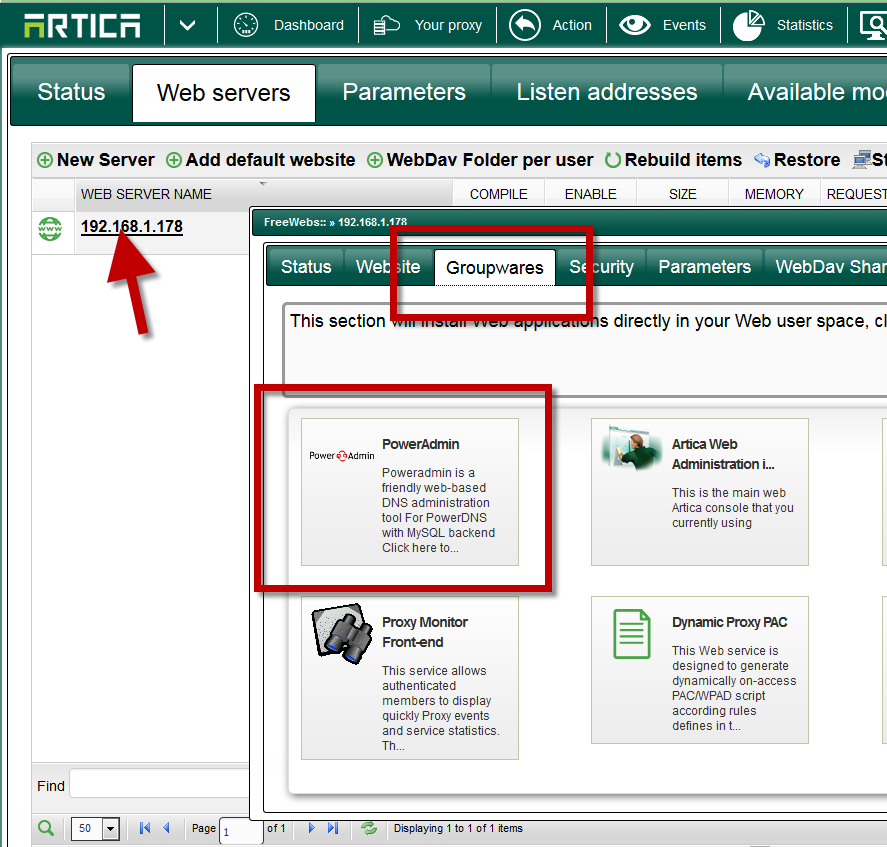Click the Rebuild items refresh icon

pos(613,160)
